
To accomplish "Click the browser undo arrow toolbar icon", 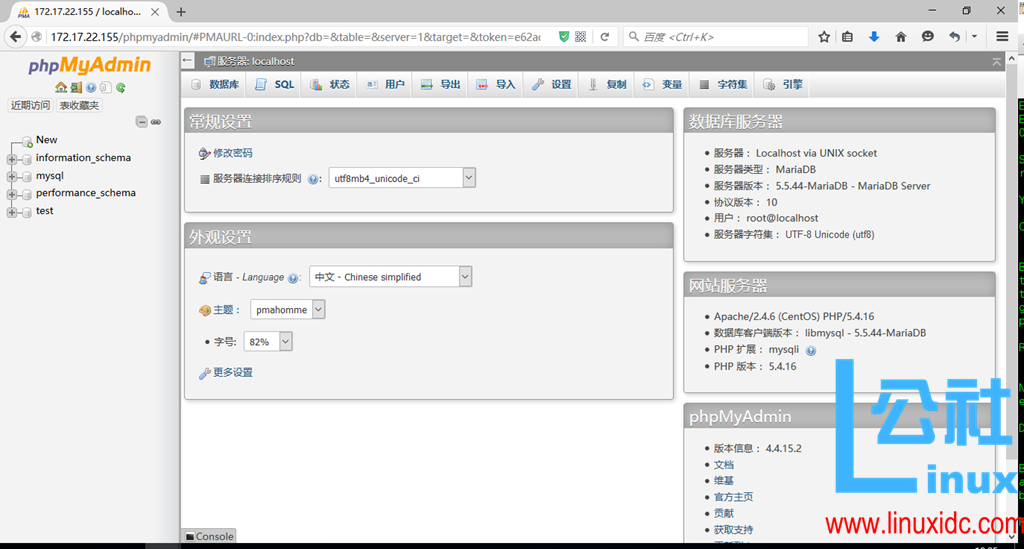I will pos(954,37).
